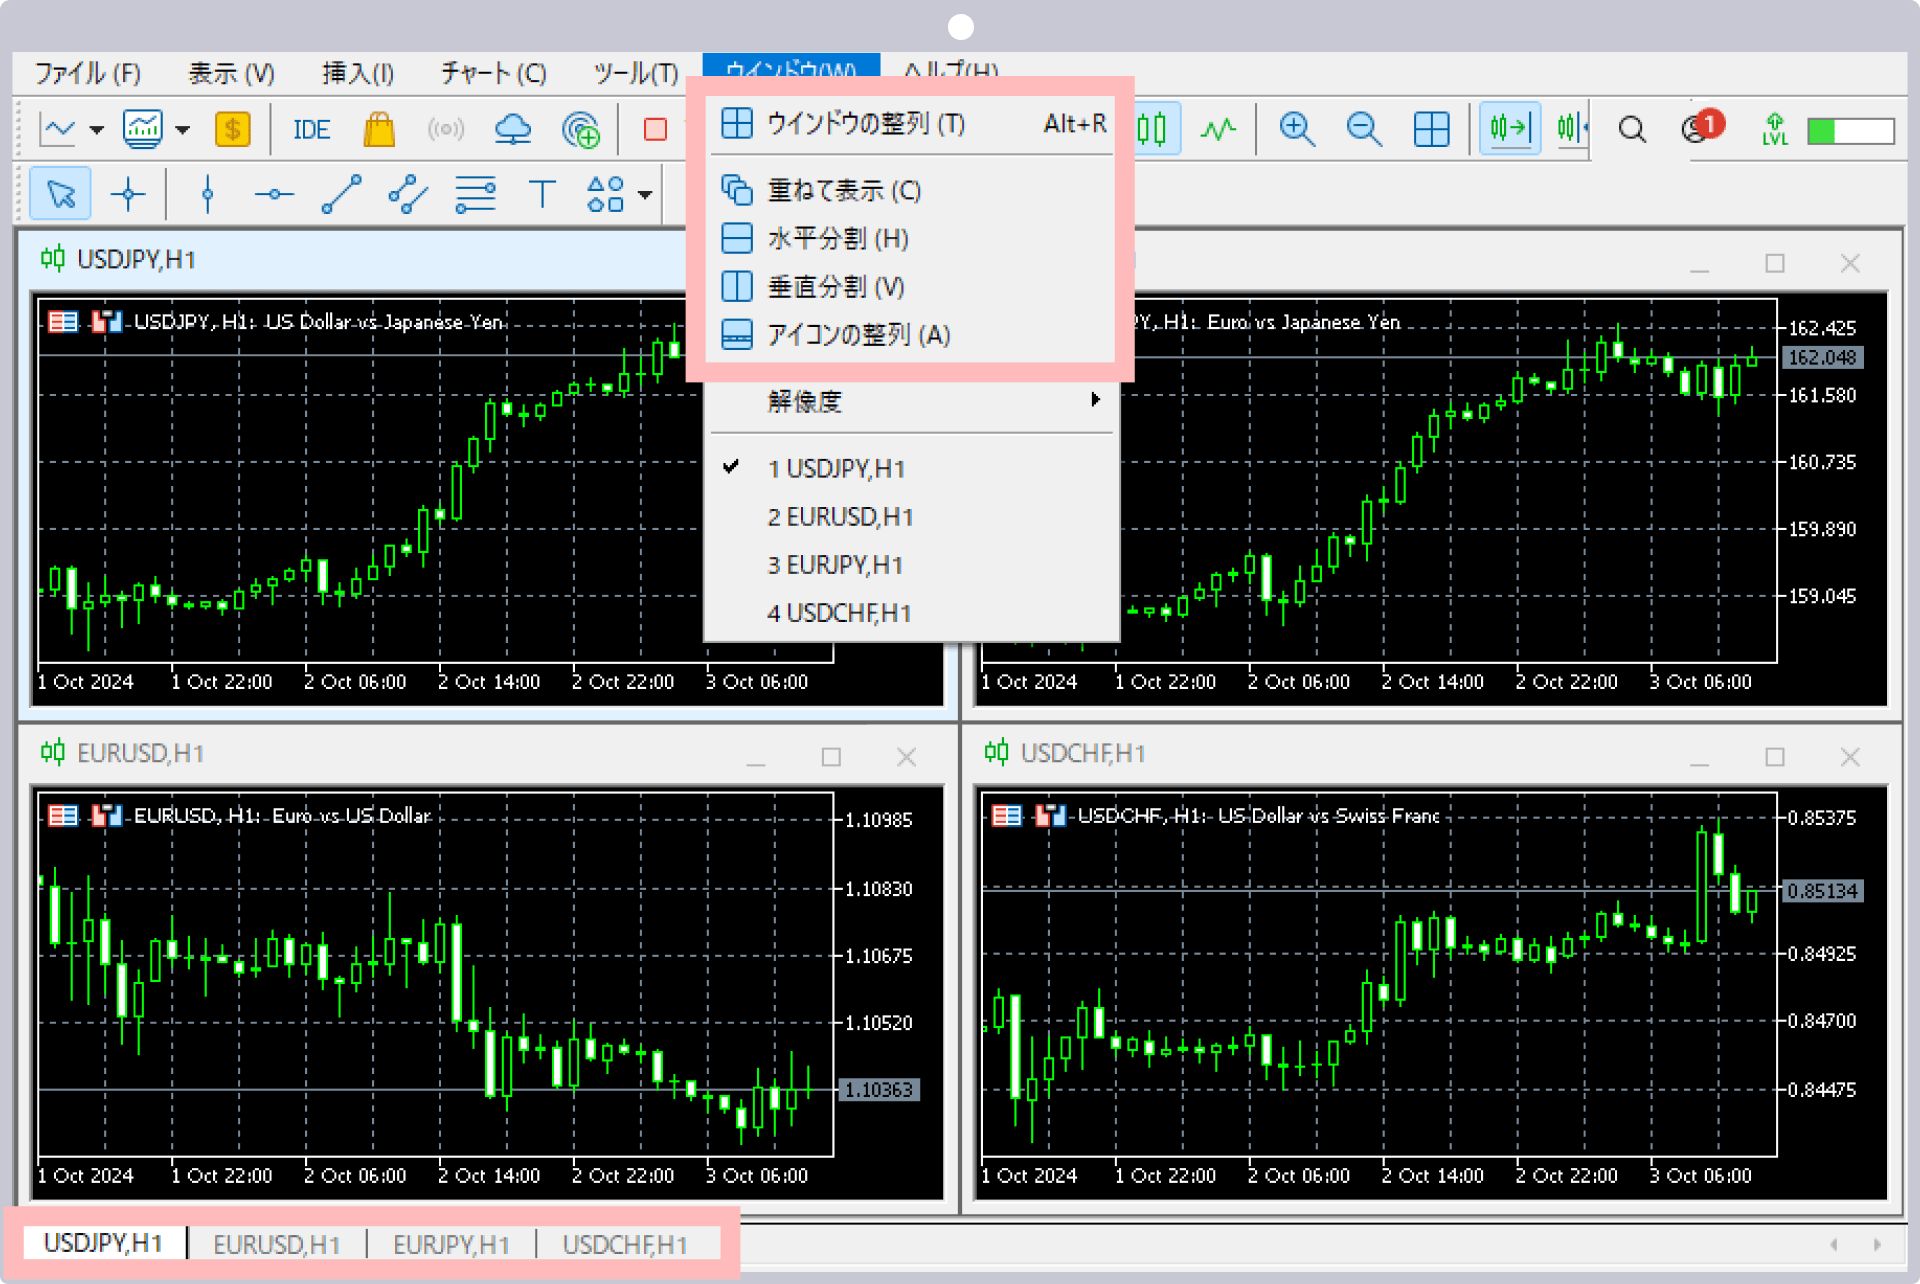This screenshot has height=1284, width=1920.
Task: Click the zoom in magnifier icon
Action: click(1297, 129)
